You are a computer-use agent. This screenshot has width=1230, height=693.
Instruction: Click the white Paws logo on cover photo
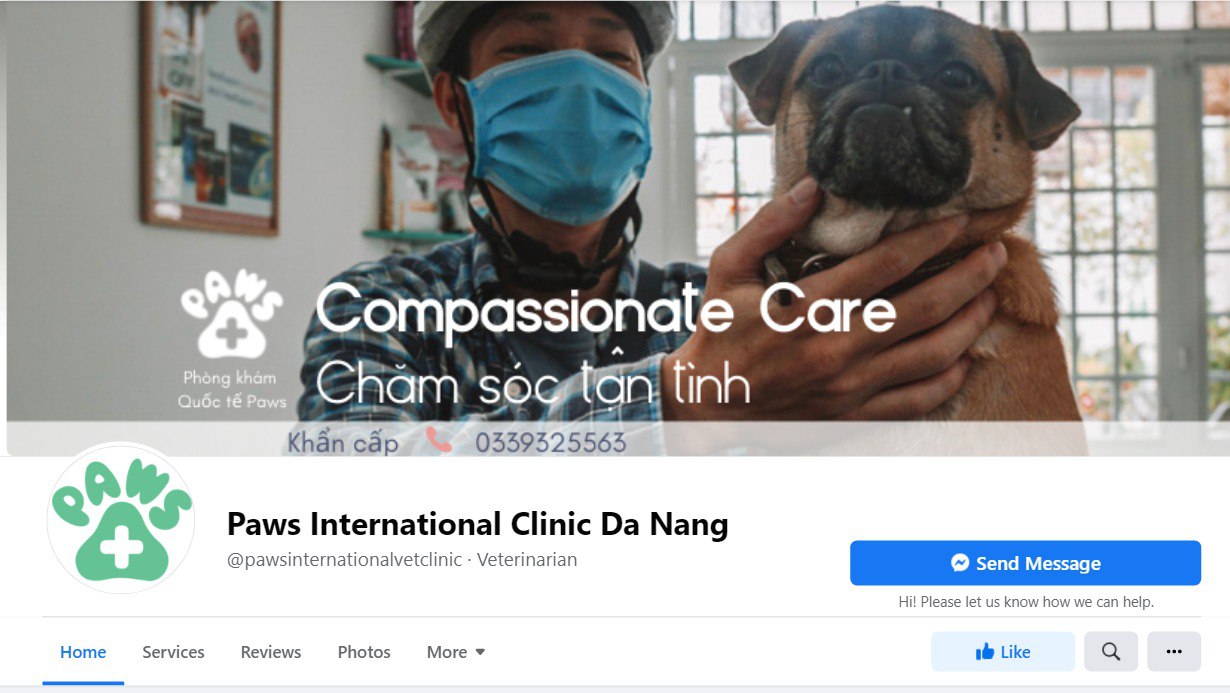tap(232, 313)
